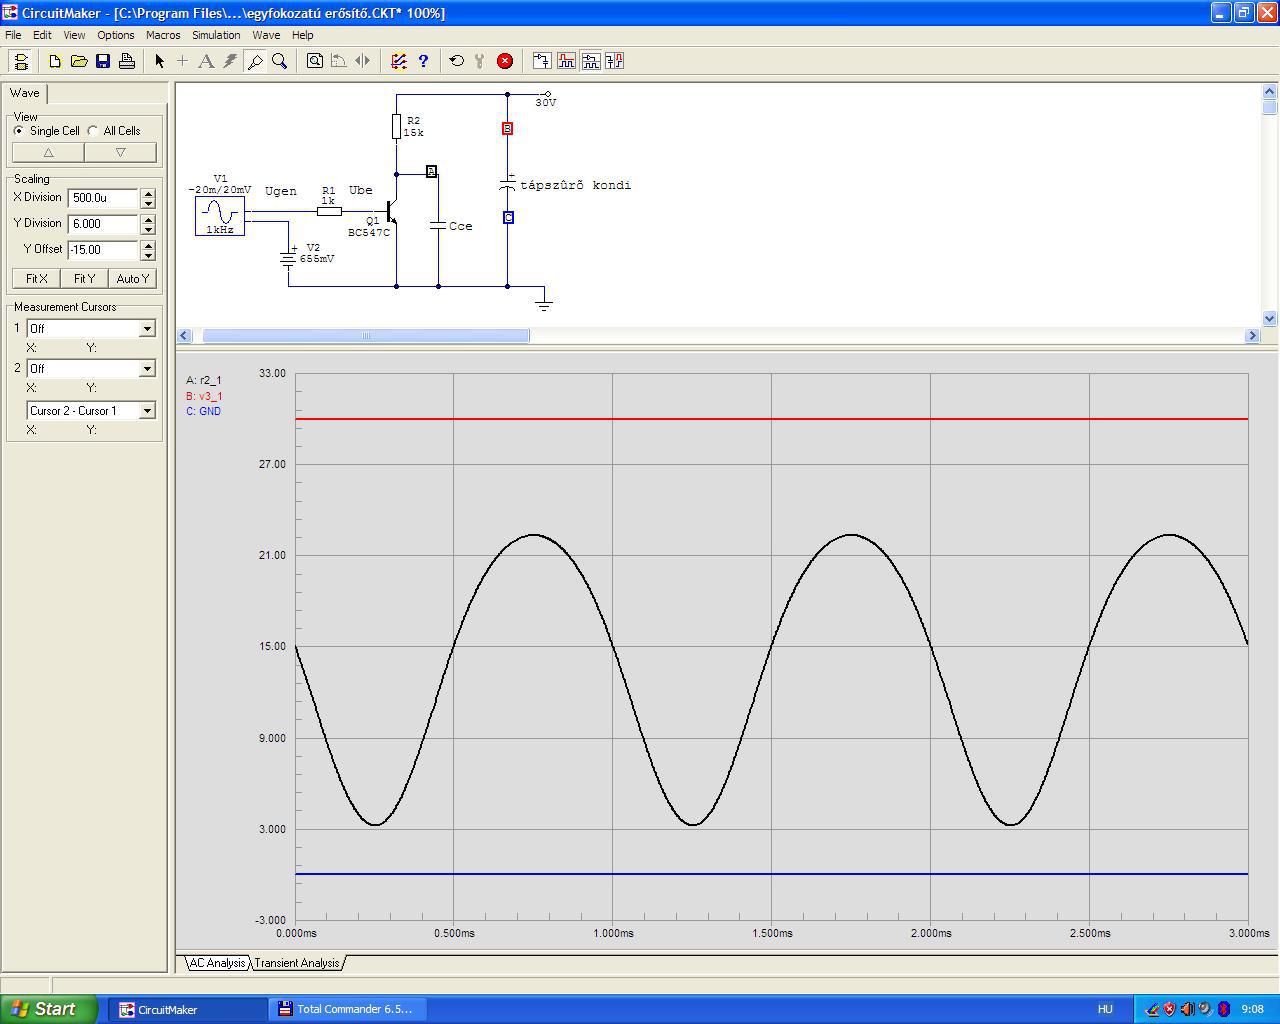This screenshot has height=1024, width=1280.
Task: Switch to the AC Analysis tab
Action: [x=217, y=963]
